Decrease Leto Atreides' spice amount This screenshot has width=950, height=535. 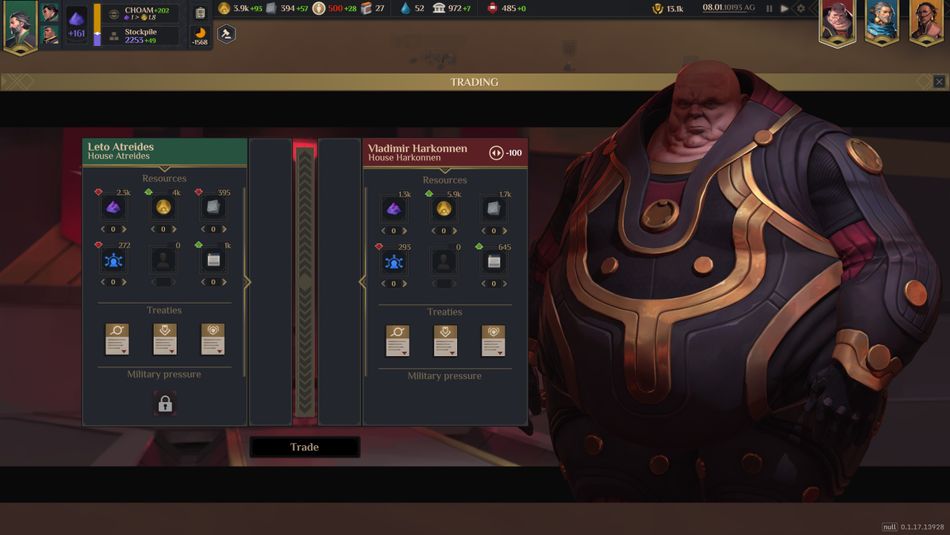[x=103, y=229]
